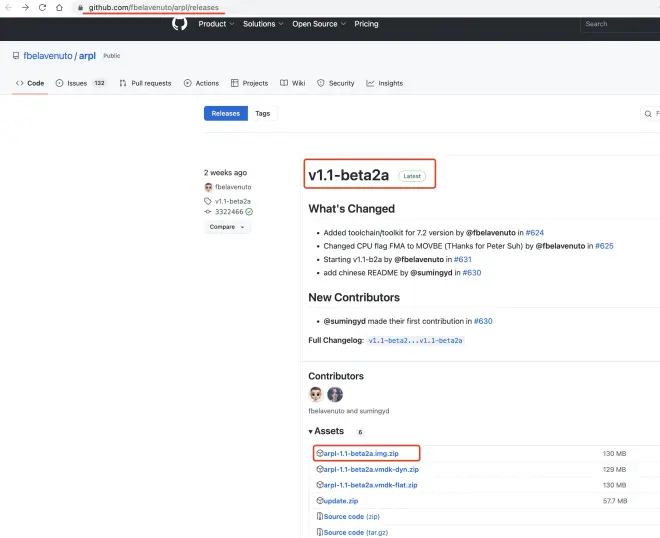This screenshot has height=538, width=660.
Task: Click first contributor avatar fbelavenuto
Action: (316, 394)
